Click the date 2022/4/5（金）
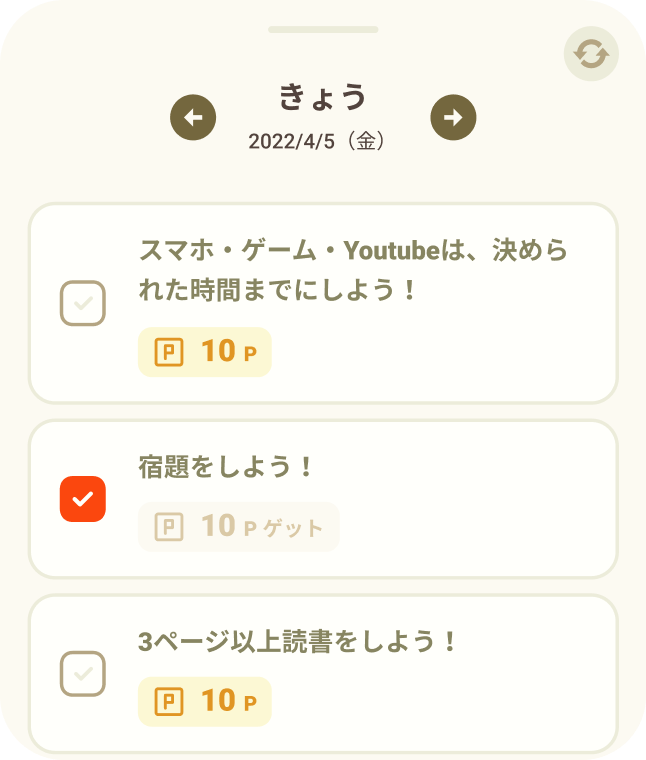646x760 pixels. click(317, 141)
